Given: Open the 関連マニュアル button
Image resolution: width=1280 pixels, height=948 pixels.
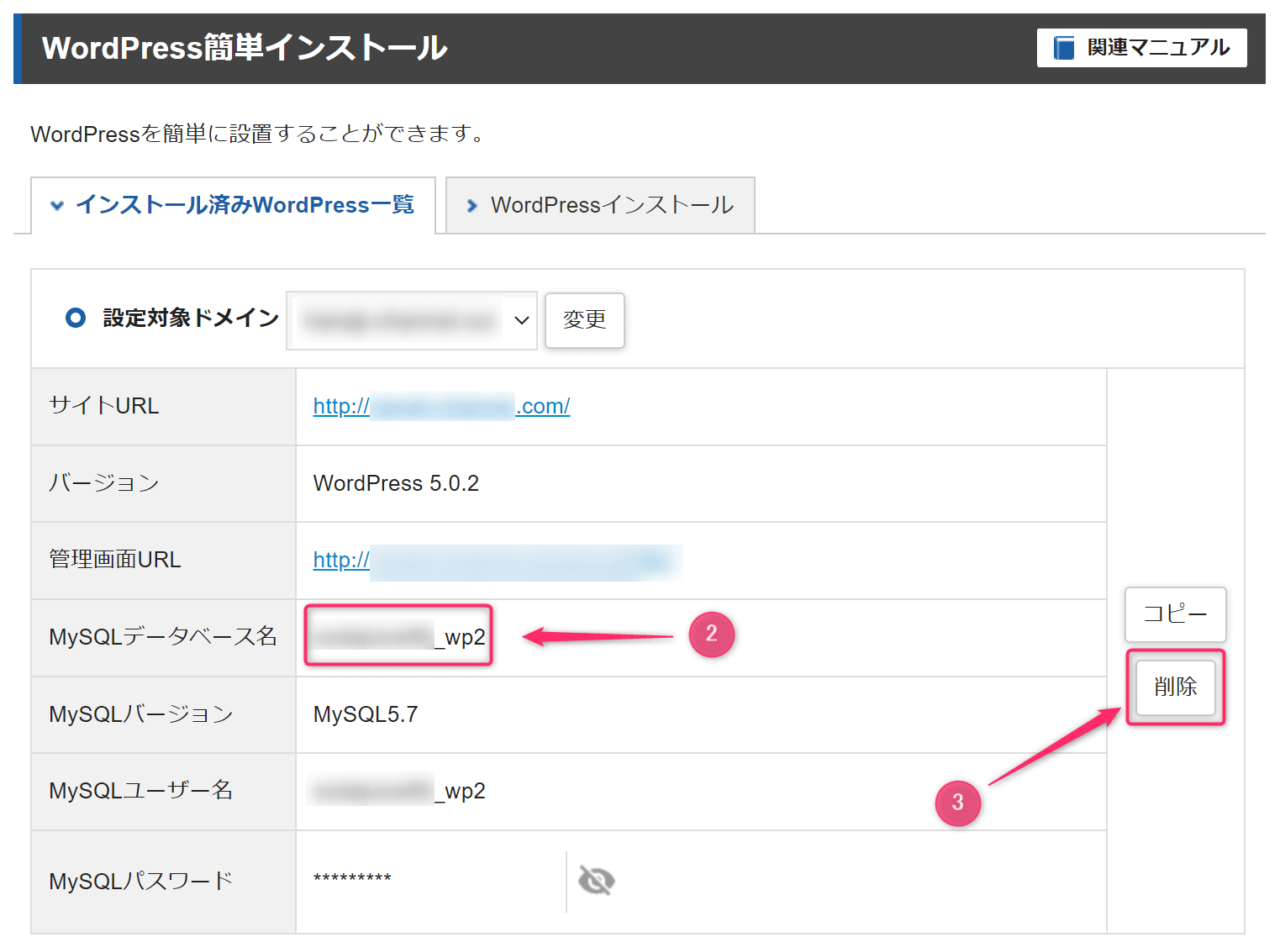Looking at the screenshot, I should tap(1142, 48).
